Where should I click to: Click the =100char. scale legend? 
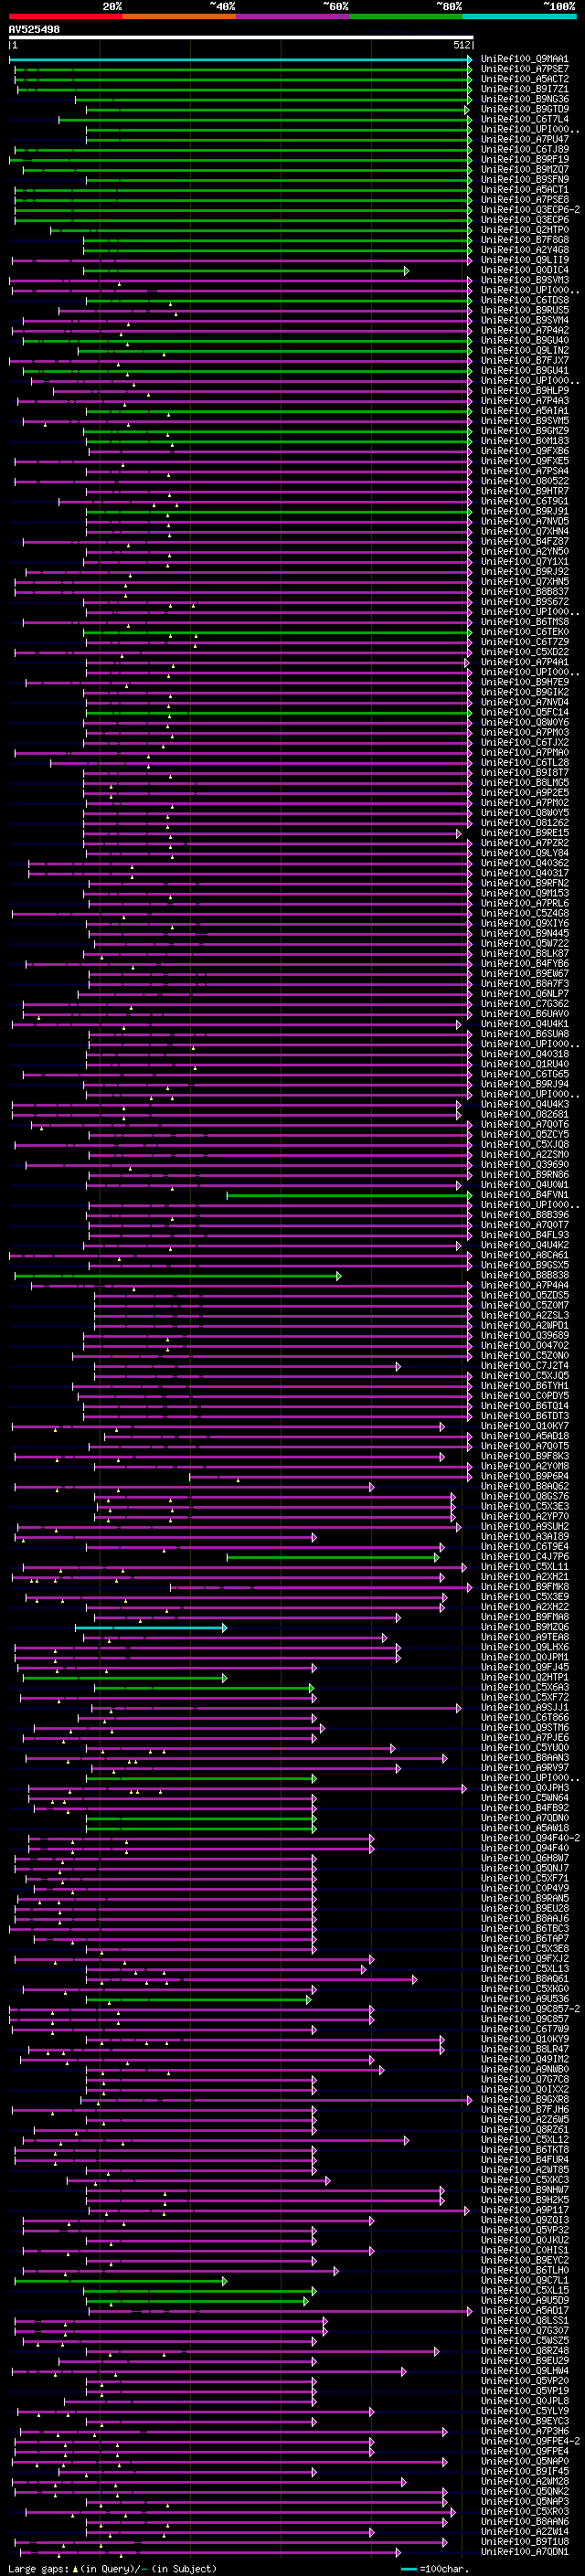[x=435, y=2568]
